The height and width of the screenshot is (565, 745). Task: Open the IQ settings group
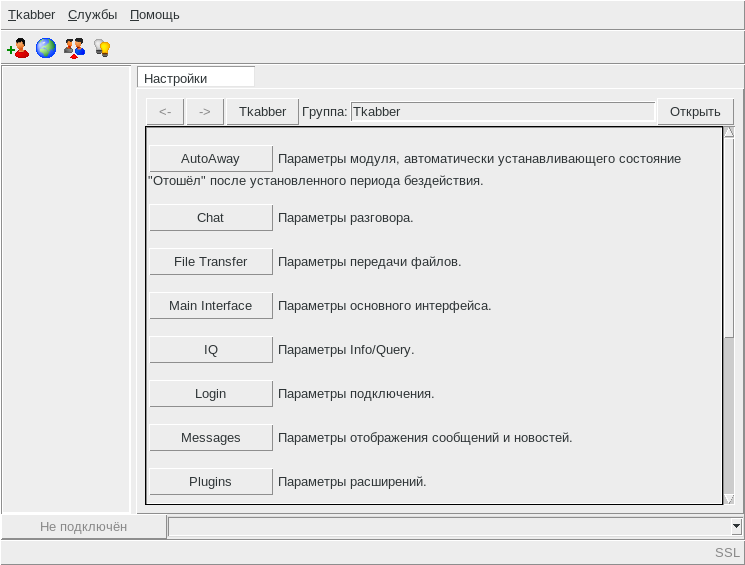(x=211, y=350)
